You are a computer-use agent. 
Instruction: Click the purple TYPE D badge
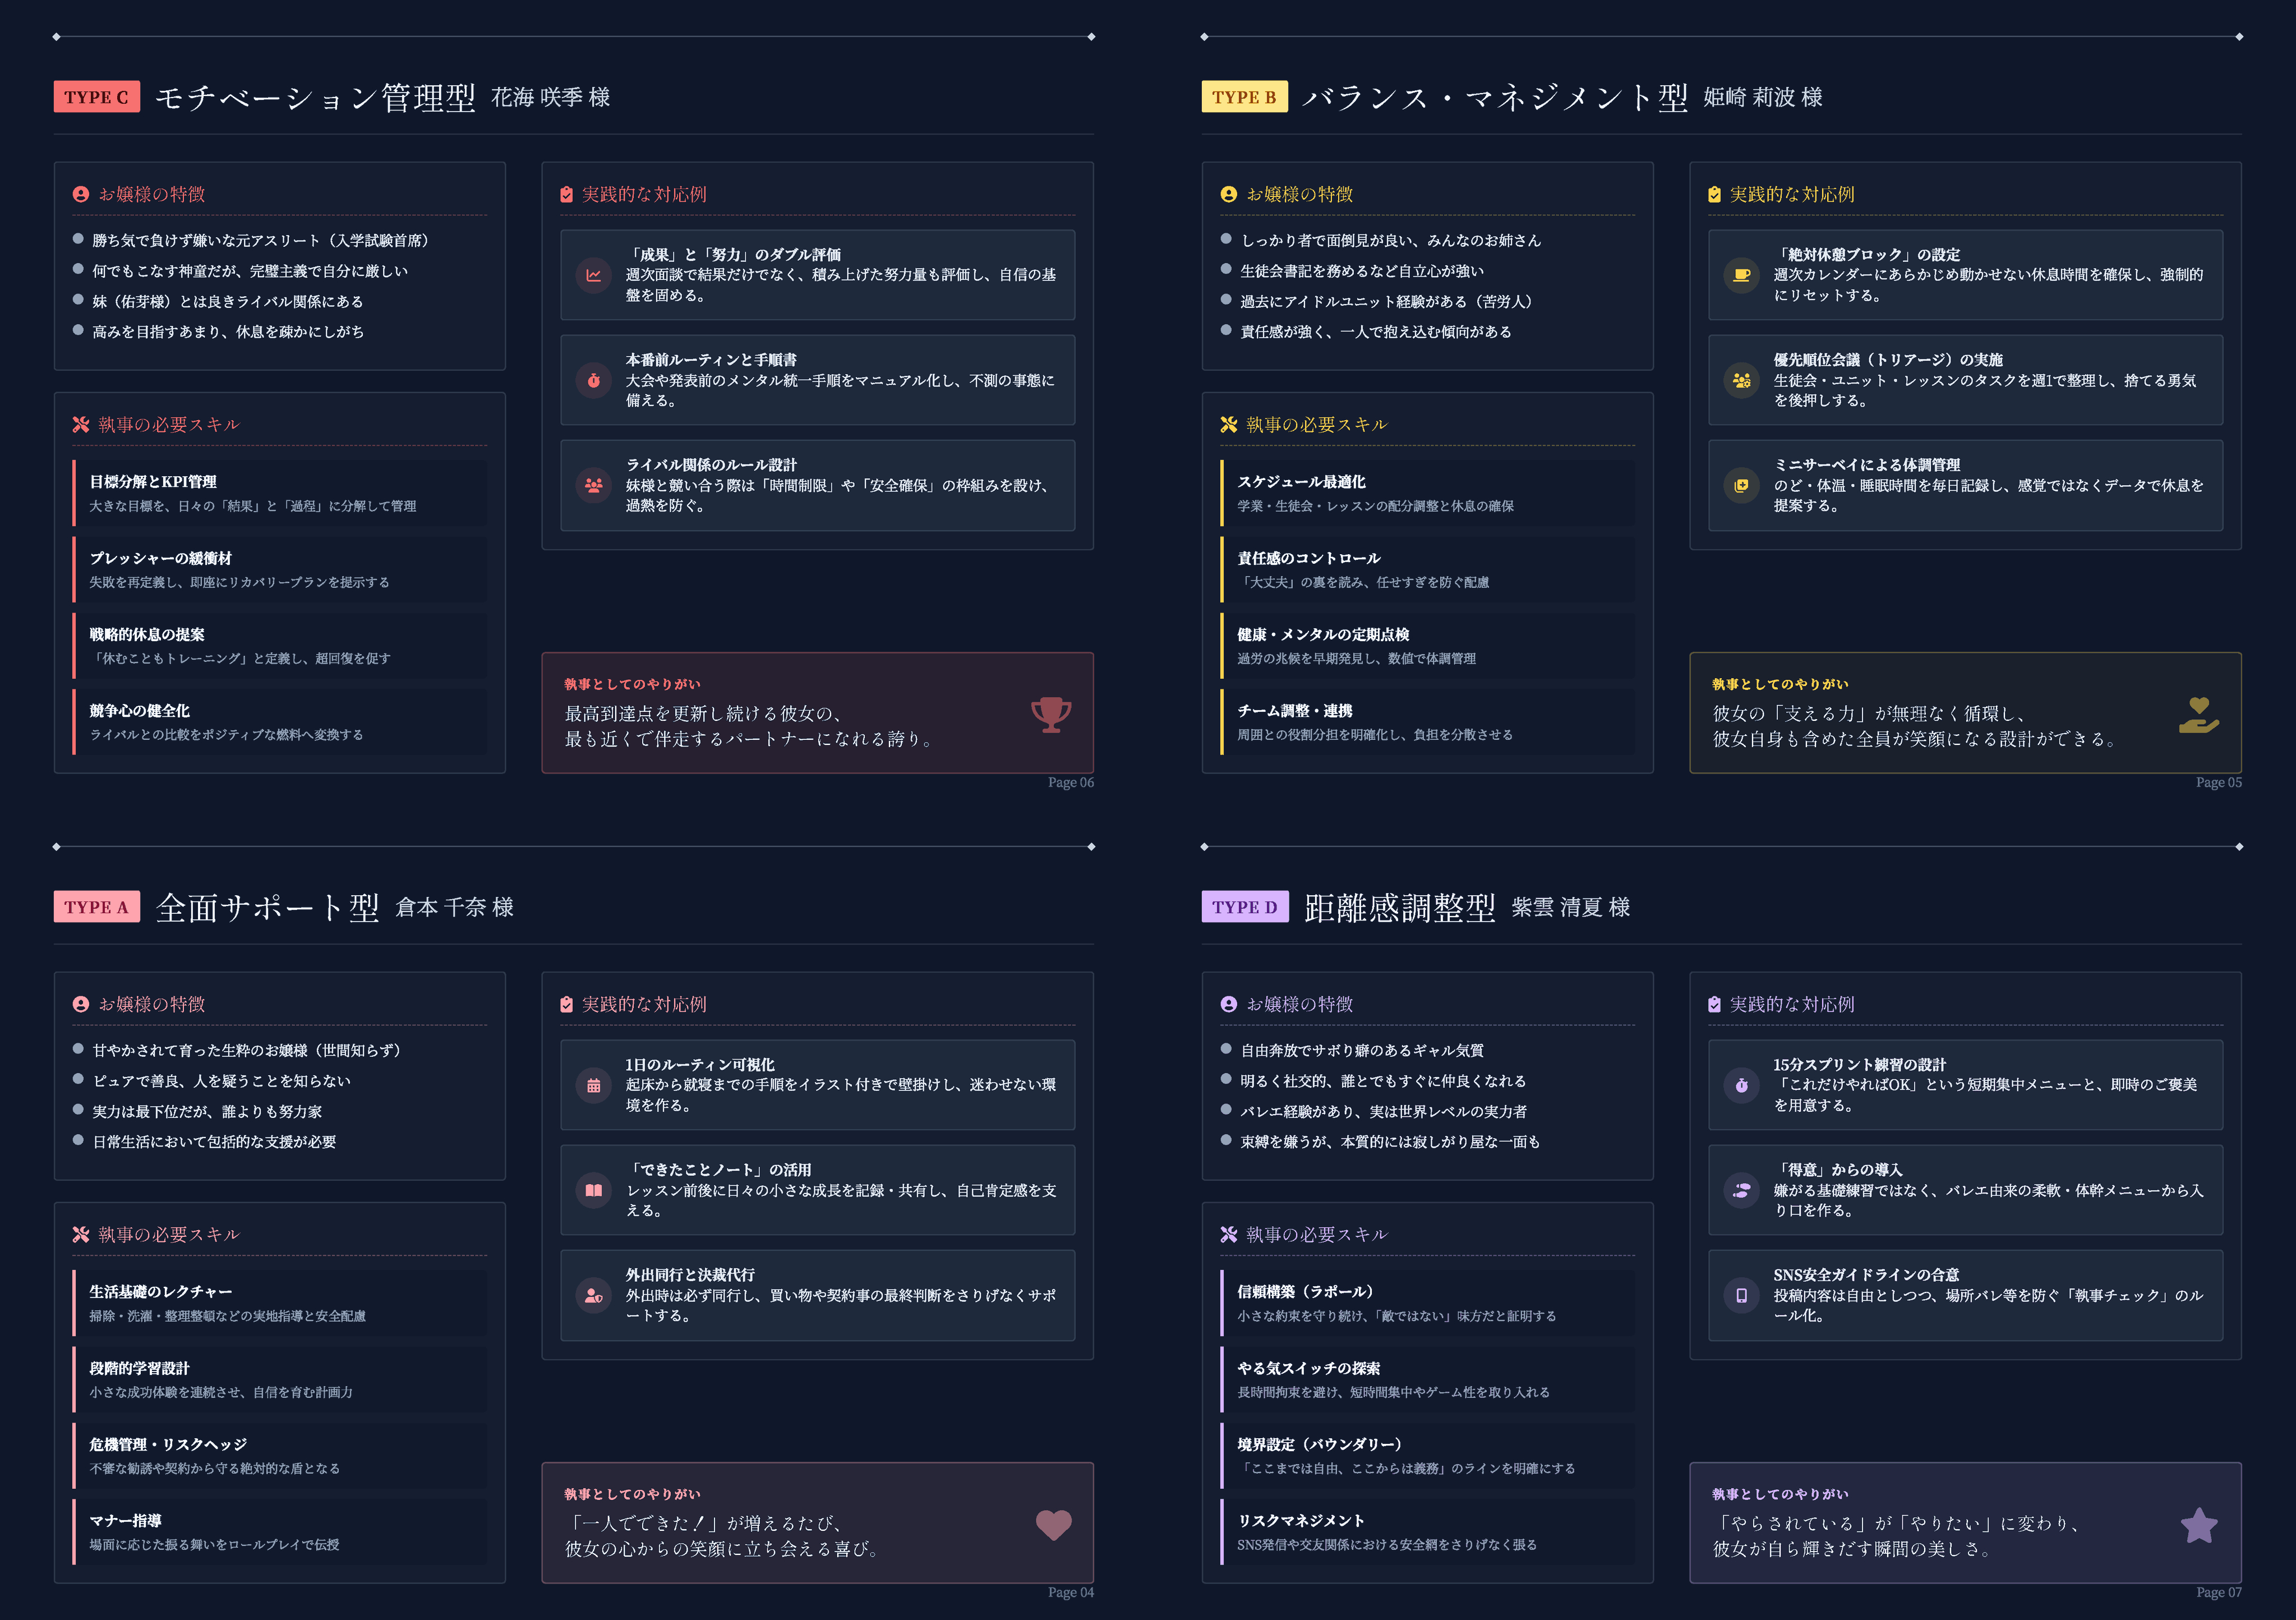tap(1244, 907)
